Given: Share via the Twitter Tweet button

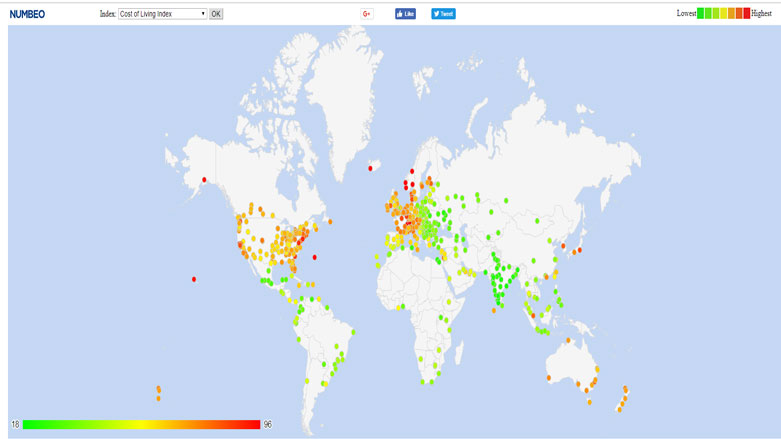Looking at the screenshot, I should pos(443,14).
